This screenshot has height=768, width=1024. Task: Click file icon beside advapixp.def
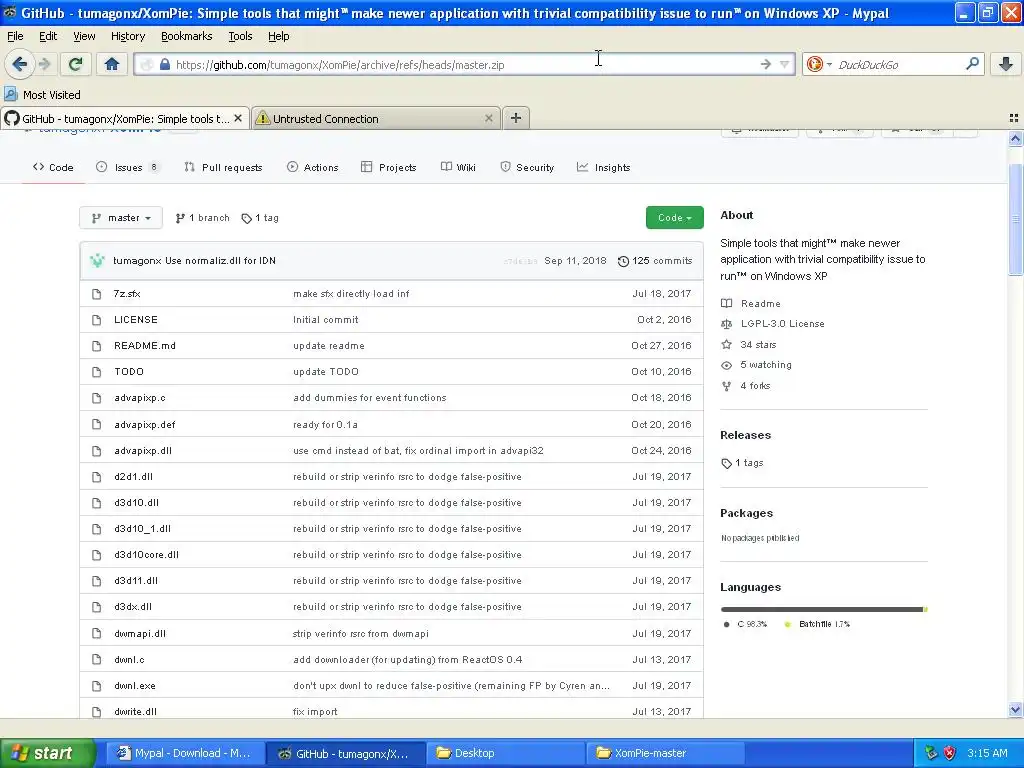coord(97,424)
